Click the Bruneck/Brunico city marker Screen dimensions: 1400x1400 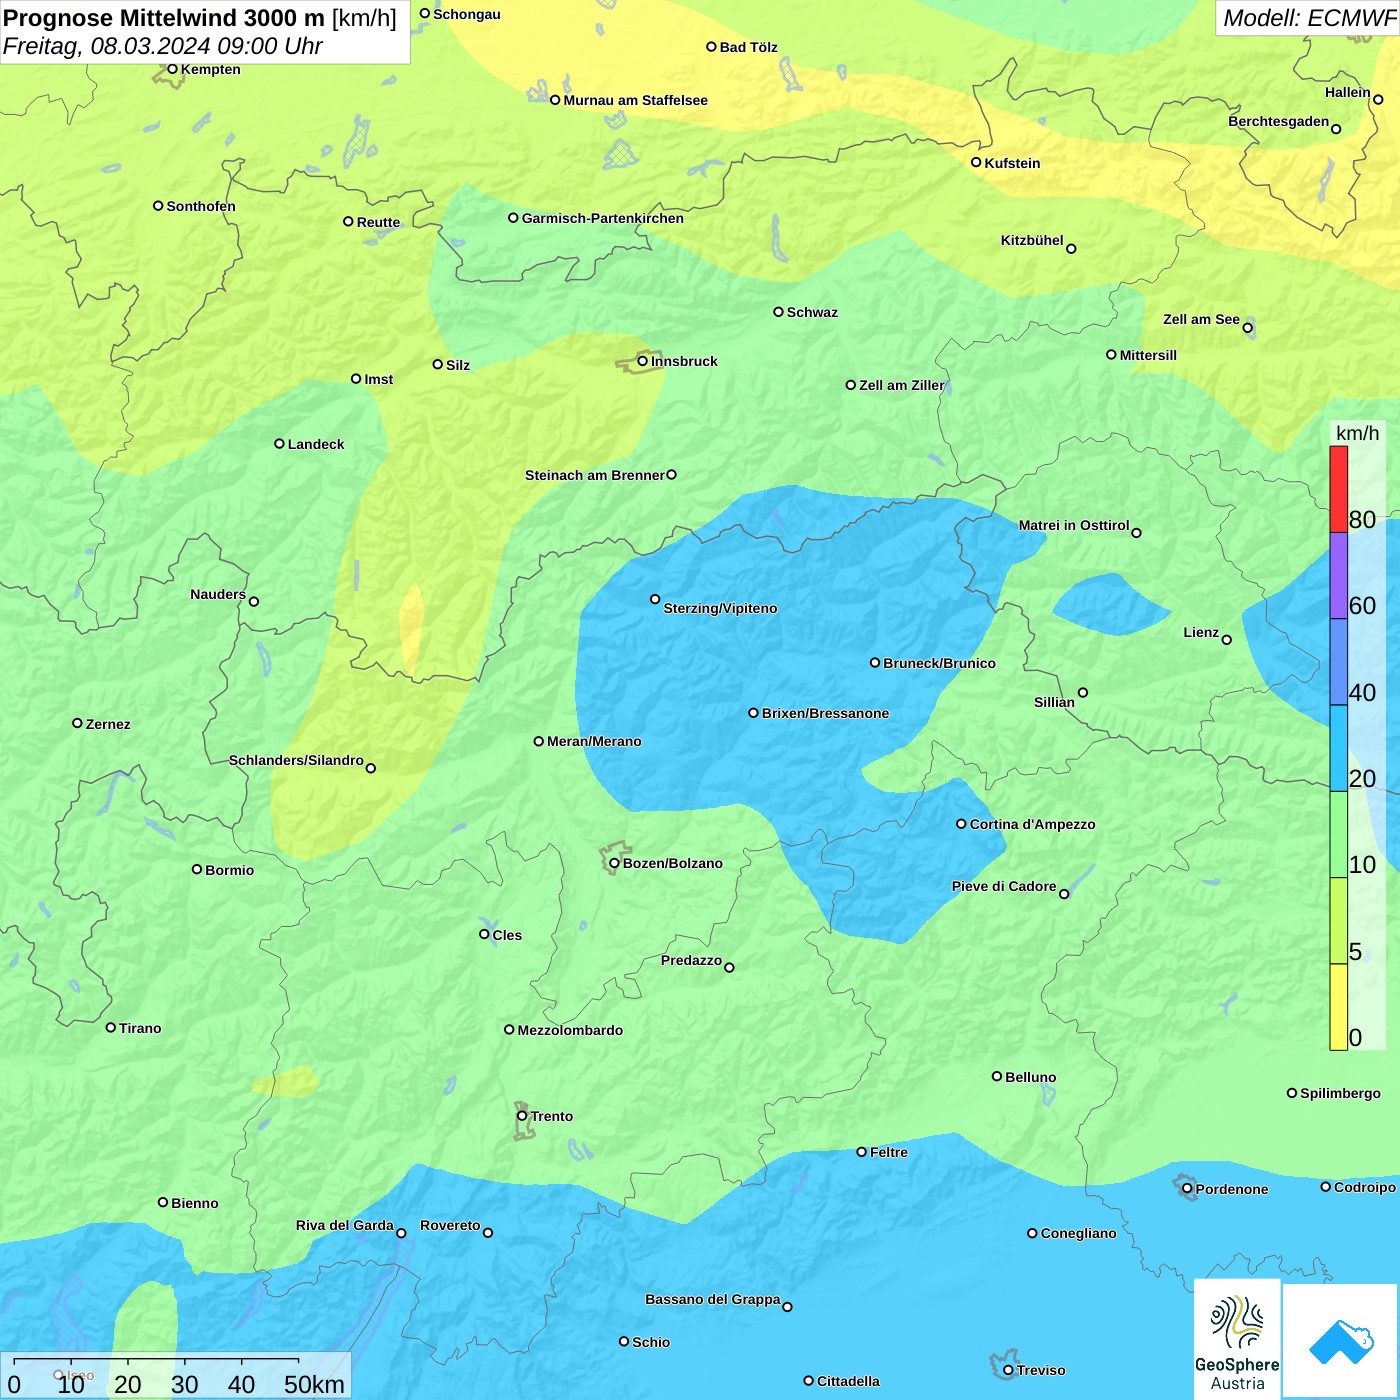[x=875, y=662]
